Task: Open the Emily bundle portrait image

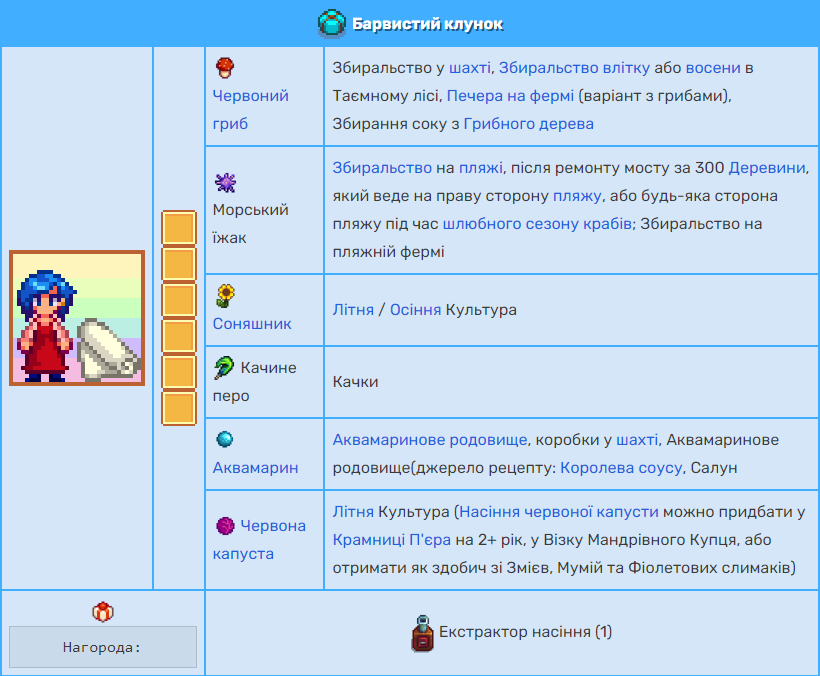Action: click(x=77, y=318)
